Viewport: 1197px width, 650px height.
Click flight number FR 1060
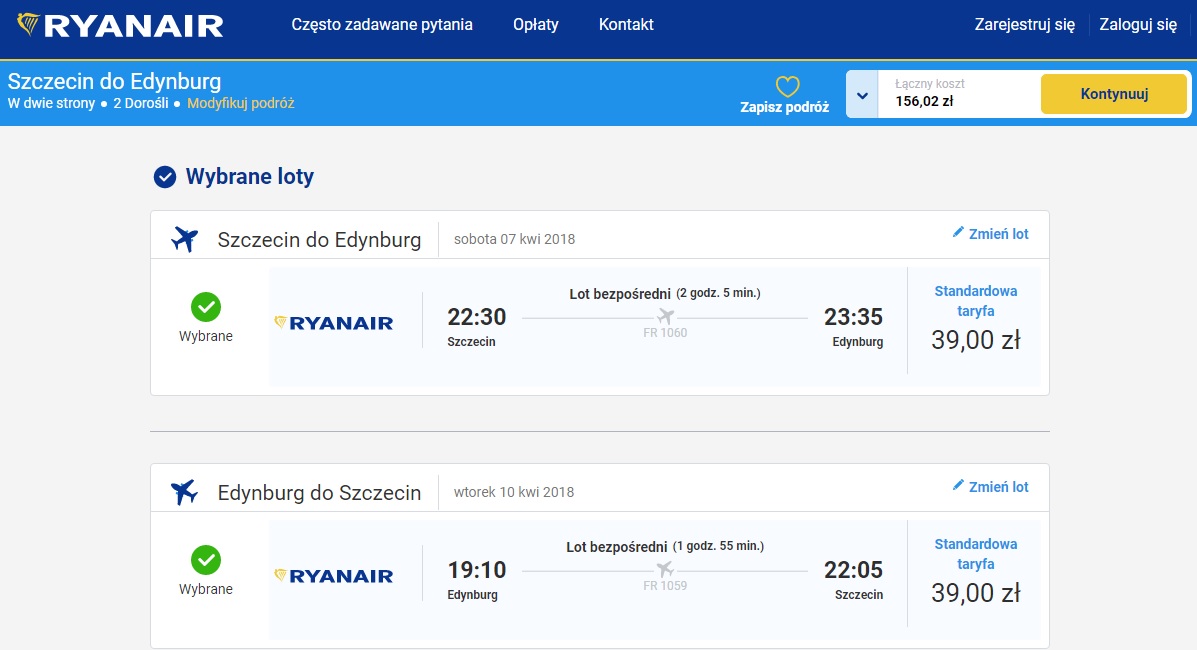665,333
